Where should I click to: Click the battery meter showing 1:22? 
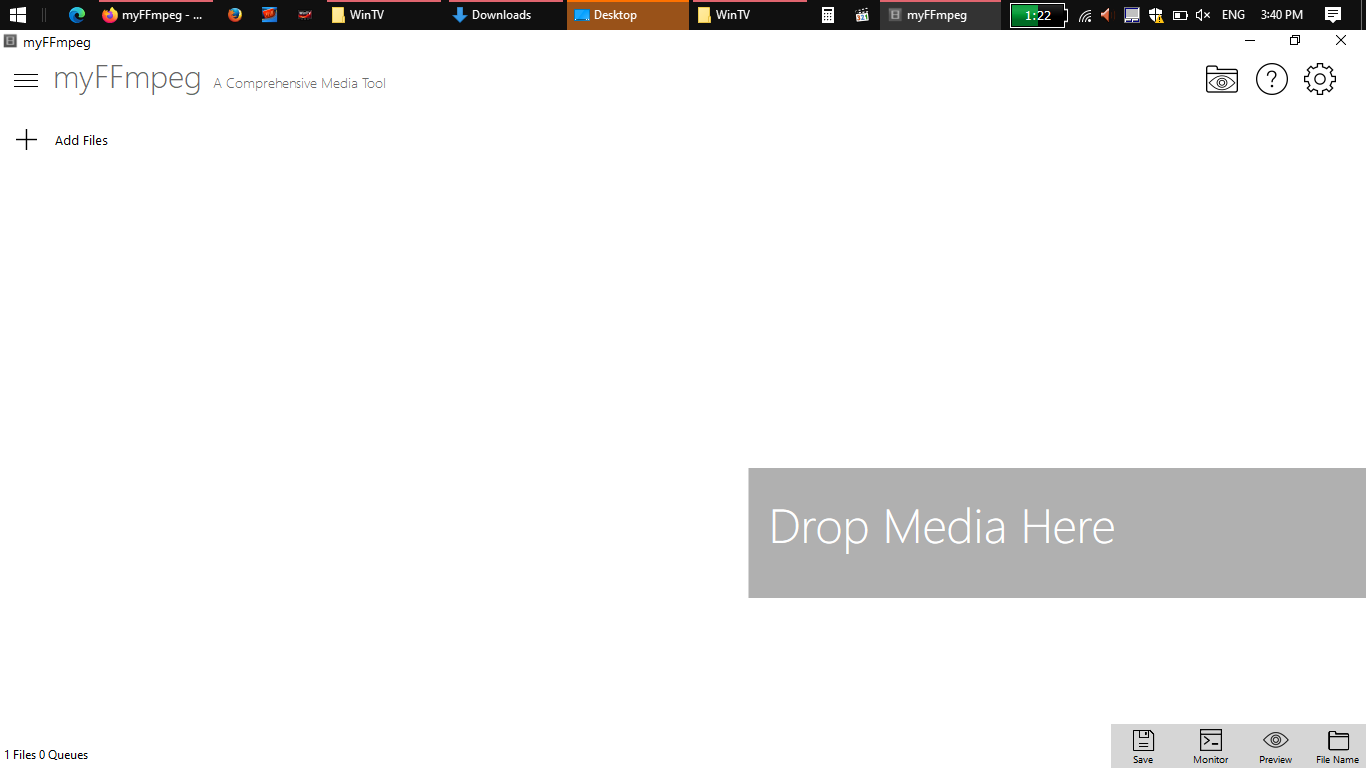pyautogui.click(x=1038, y=15)
